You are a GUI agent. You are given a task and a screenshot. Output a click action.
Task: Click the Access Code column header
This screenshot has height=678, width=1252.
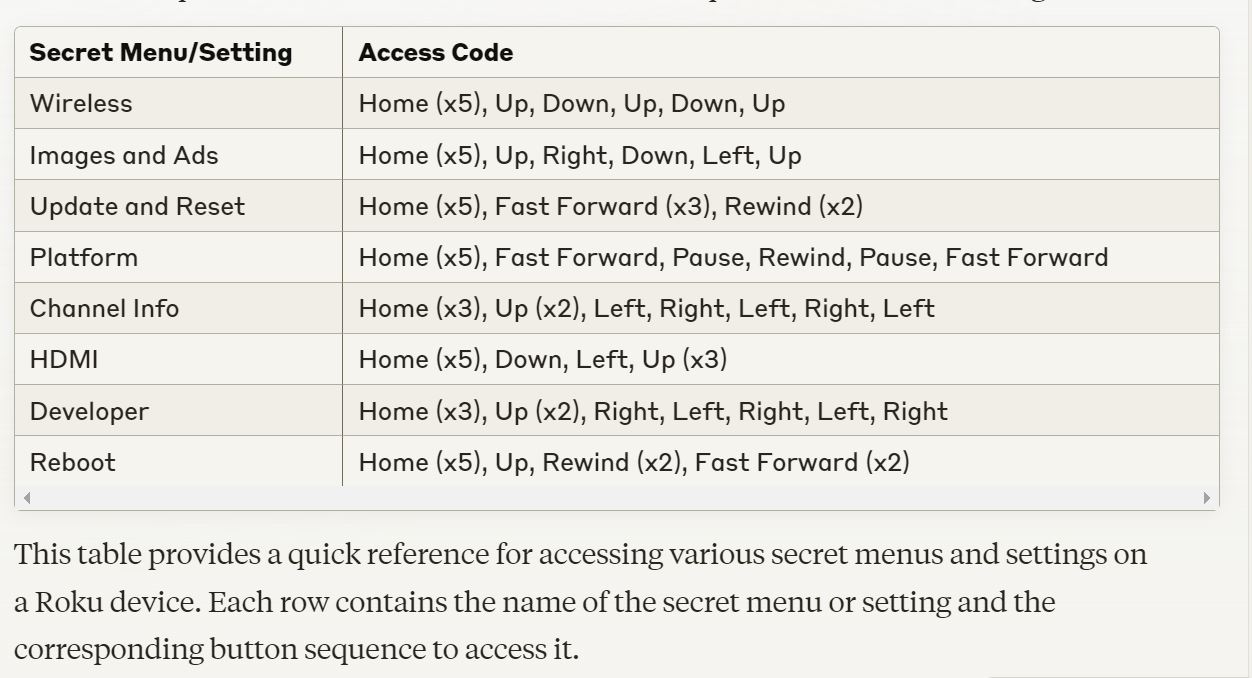[x=436, y=53]
